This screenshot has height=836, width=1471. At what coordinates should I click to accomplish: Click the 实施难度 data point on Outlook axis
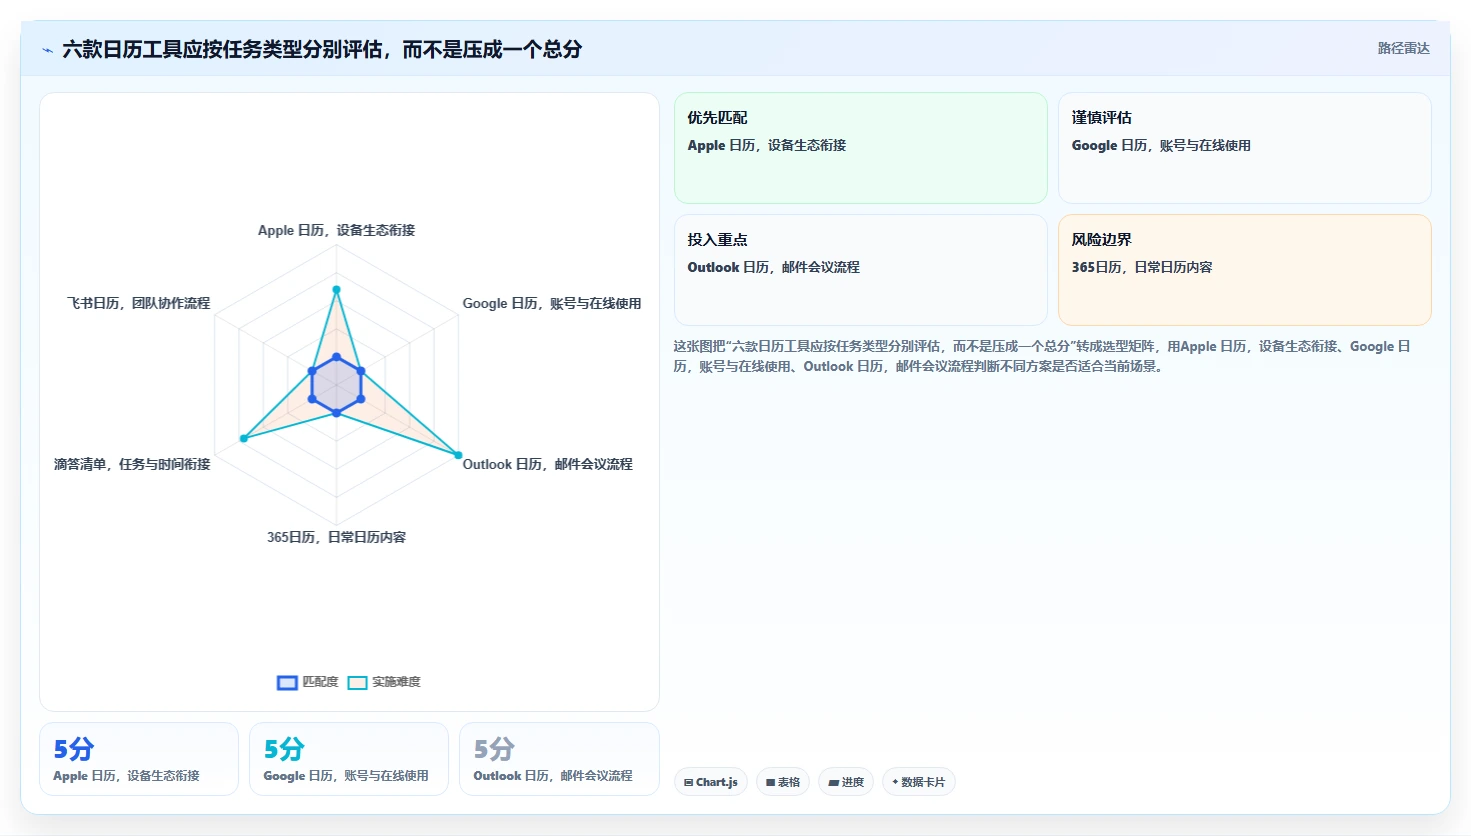[458, 455]
